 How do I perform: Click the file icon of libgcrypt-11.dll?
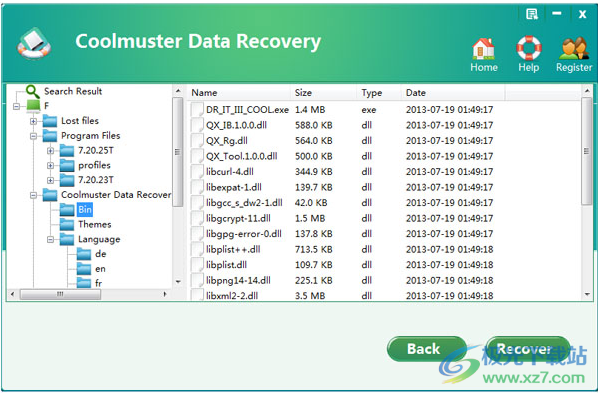tap(197, 218)
